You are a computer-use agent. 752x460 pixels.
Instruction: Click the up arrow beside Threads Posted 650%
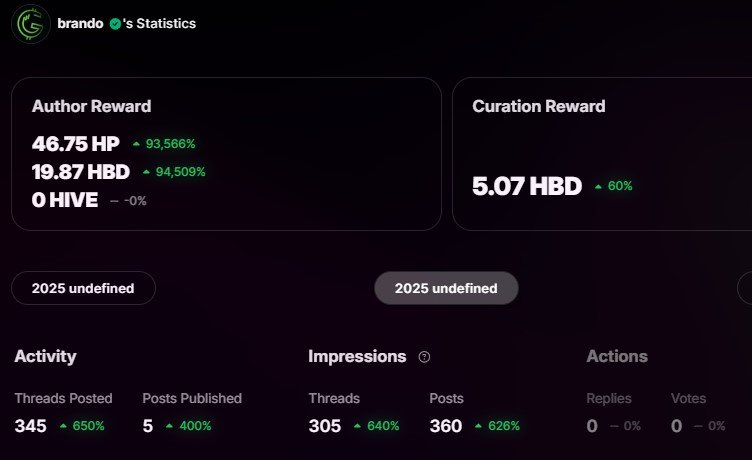(63, 425)
